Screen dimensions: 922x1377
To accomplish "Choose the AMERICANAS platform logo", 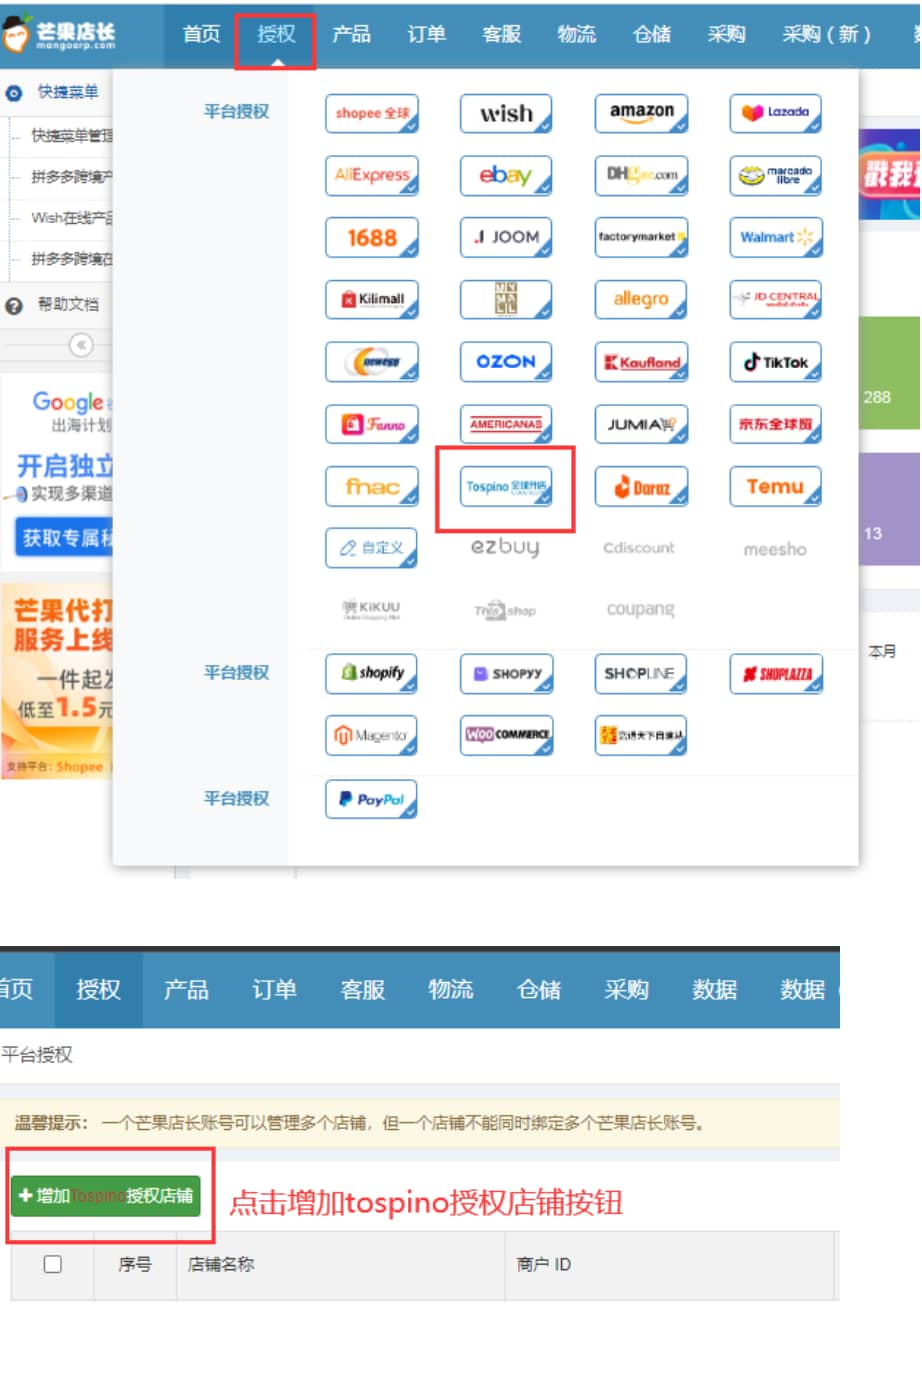I will pyautogui.click(x=506, y=424).
